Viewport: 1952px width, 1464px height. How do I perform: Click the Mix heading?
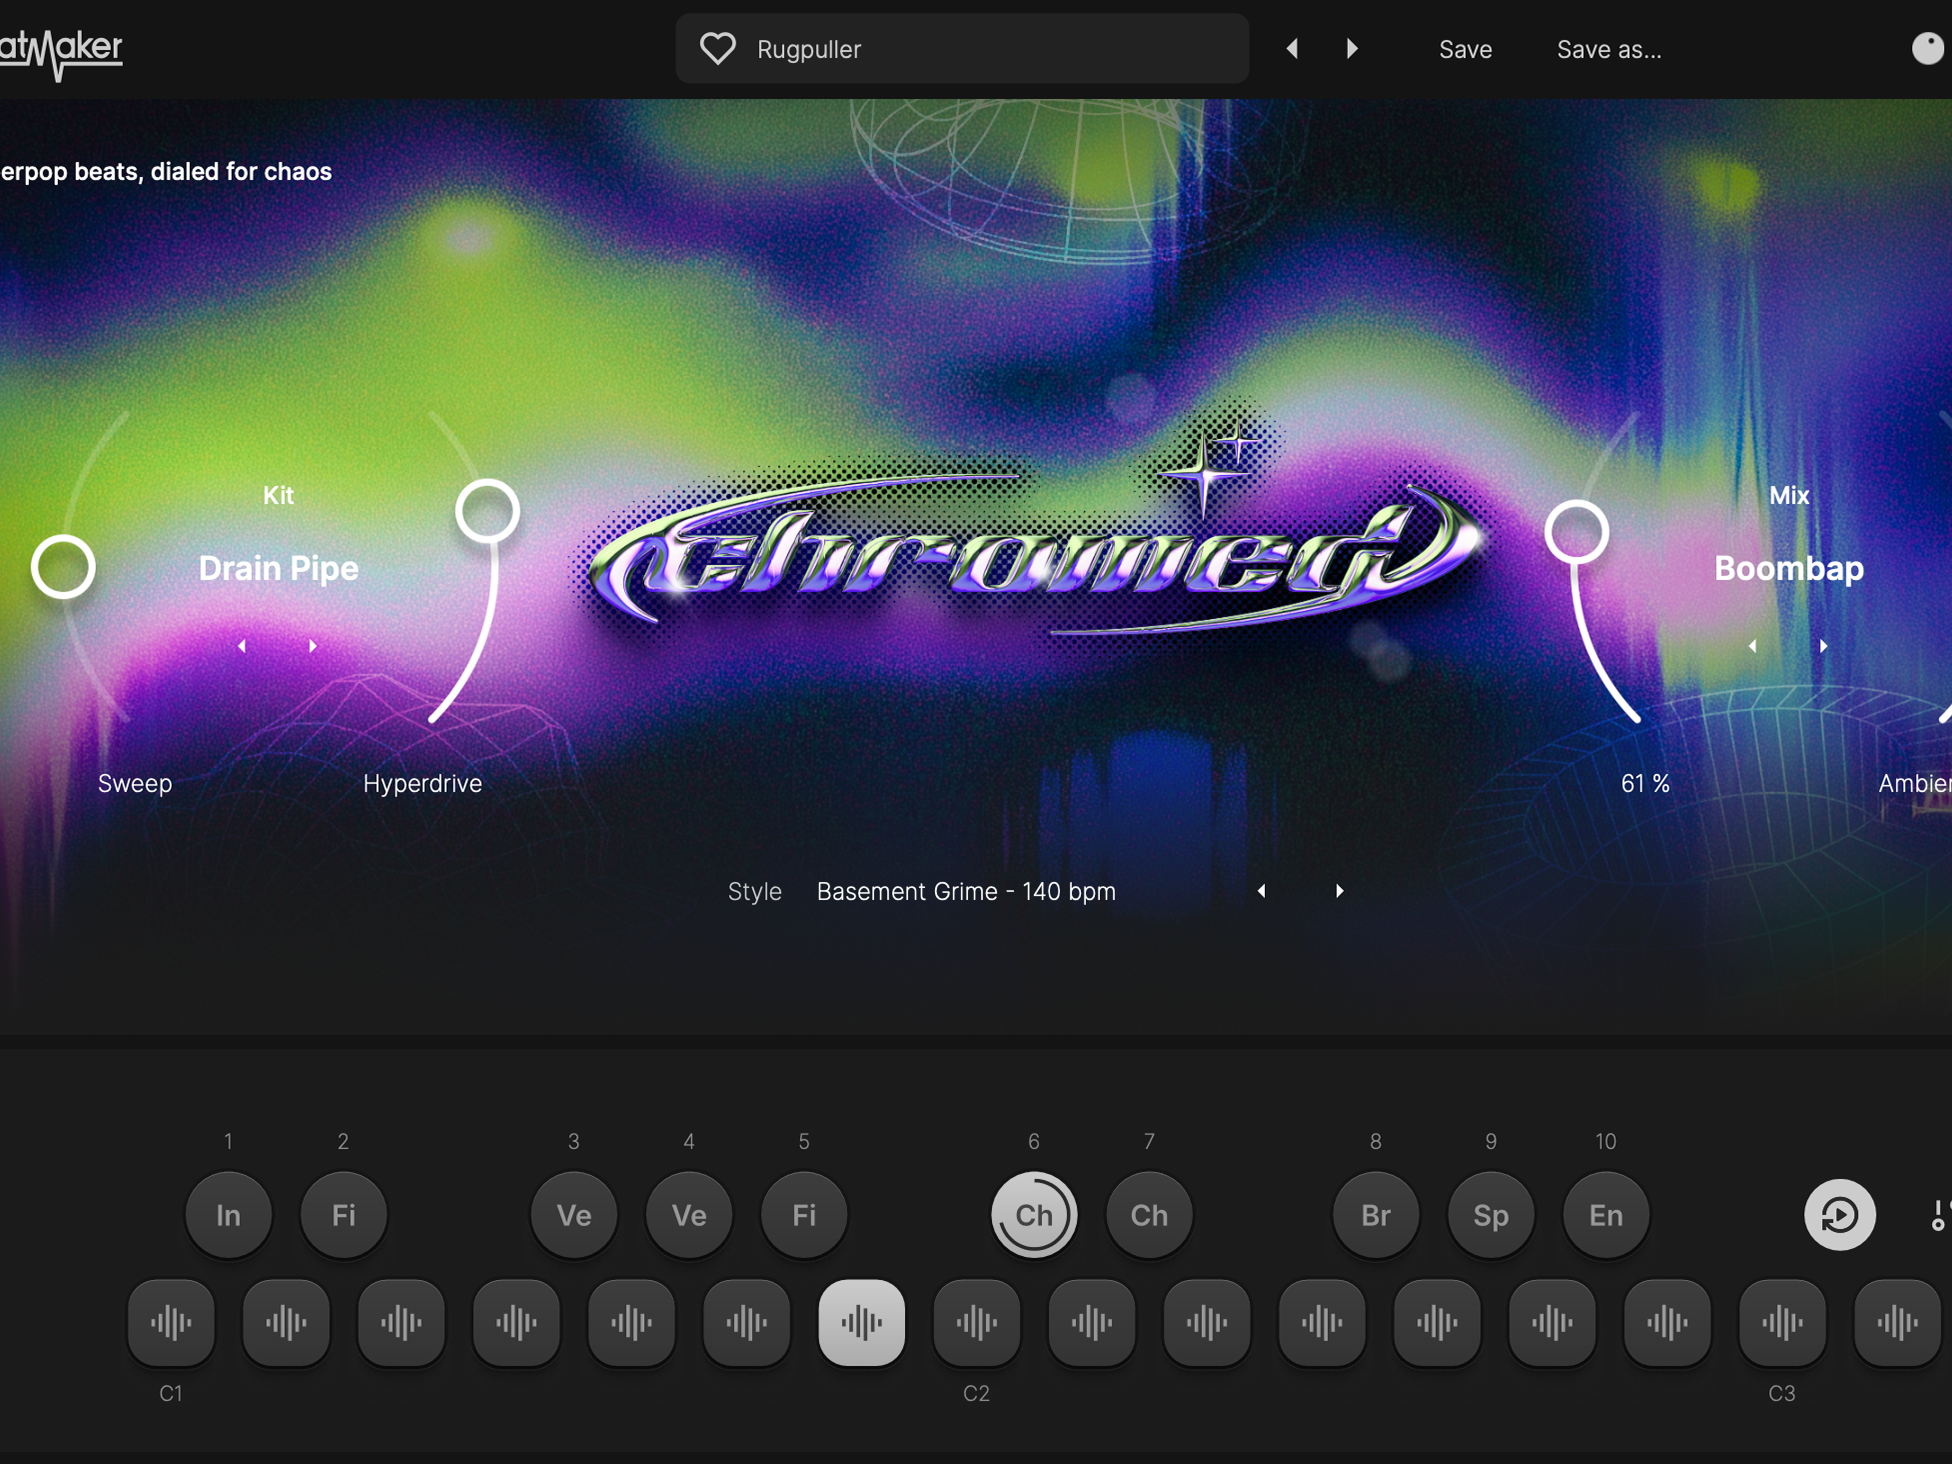click(x=1789, y=495)
